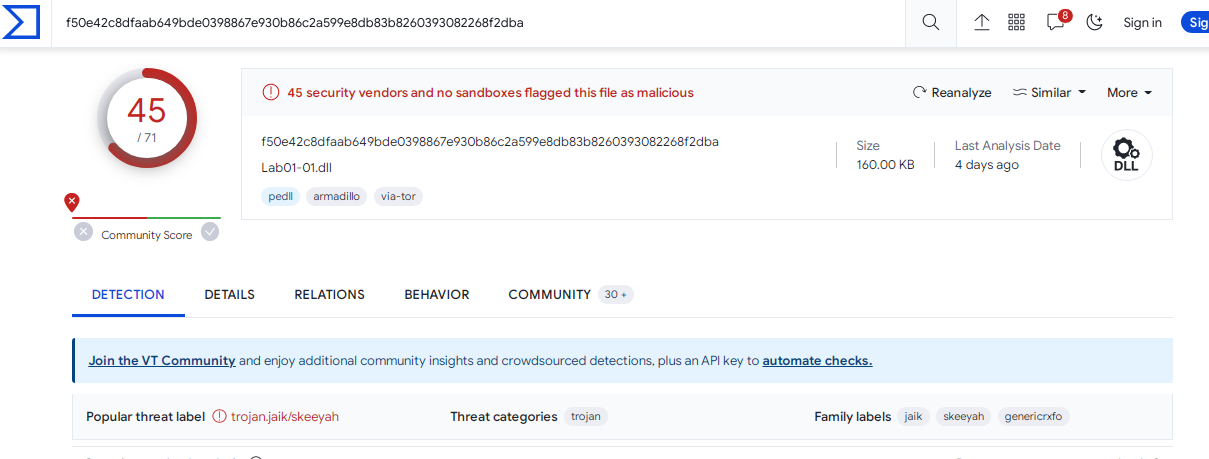Viewport: 1209px width, 459px height.
Task: Open the apps grid icon
Action: (x=1017, y=22)
